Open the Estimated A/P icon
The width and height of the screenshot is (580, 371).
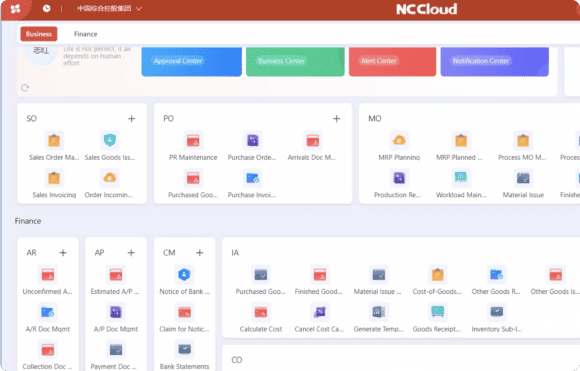(x=116, y=275)
